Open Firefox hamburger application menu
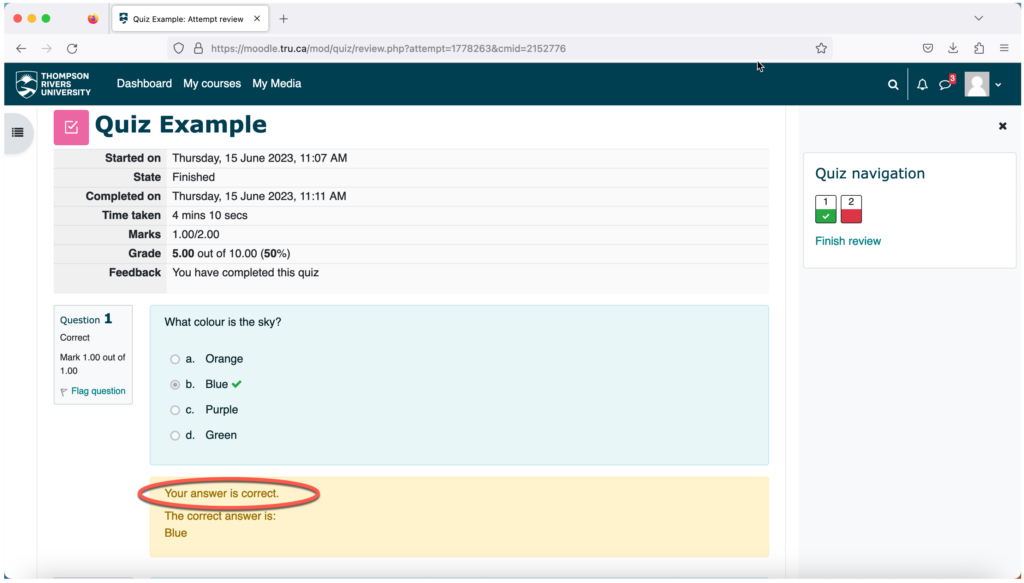Image resolution: width=1024 pixels, height=583 pixels. click(x=1004, y=48)
